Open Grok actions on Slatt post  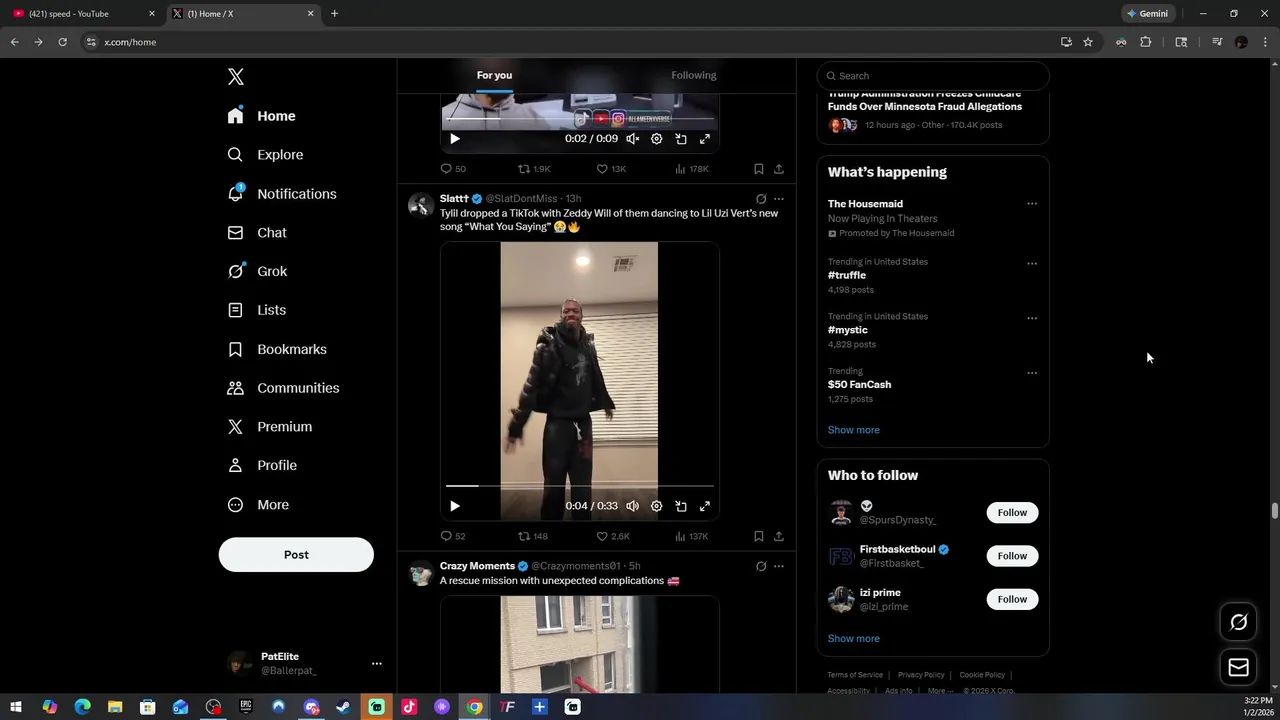(x=761, y=199)
